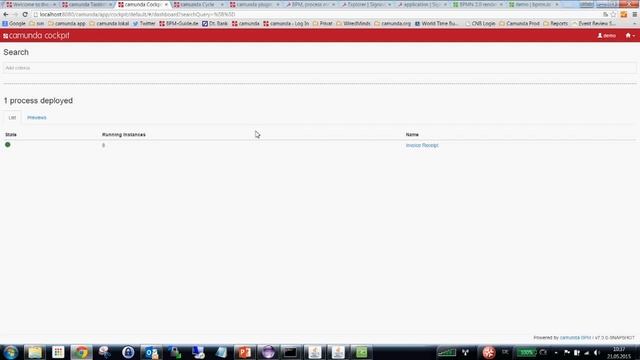Click the localhost address bar
The image size is (640, 360).
[318, 14]
